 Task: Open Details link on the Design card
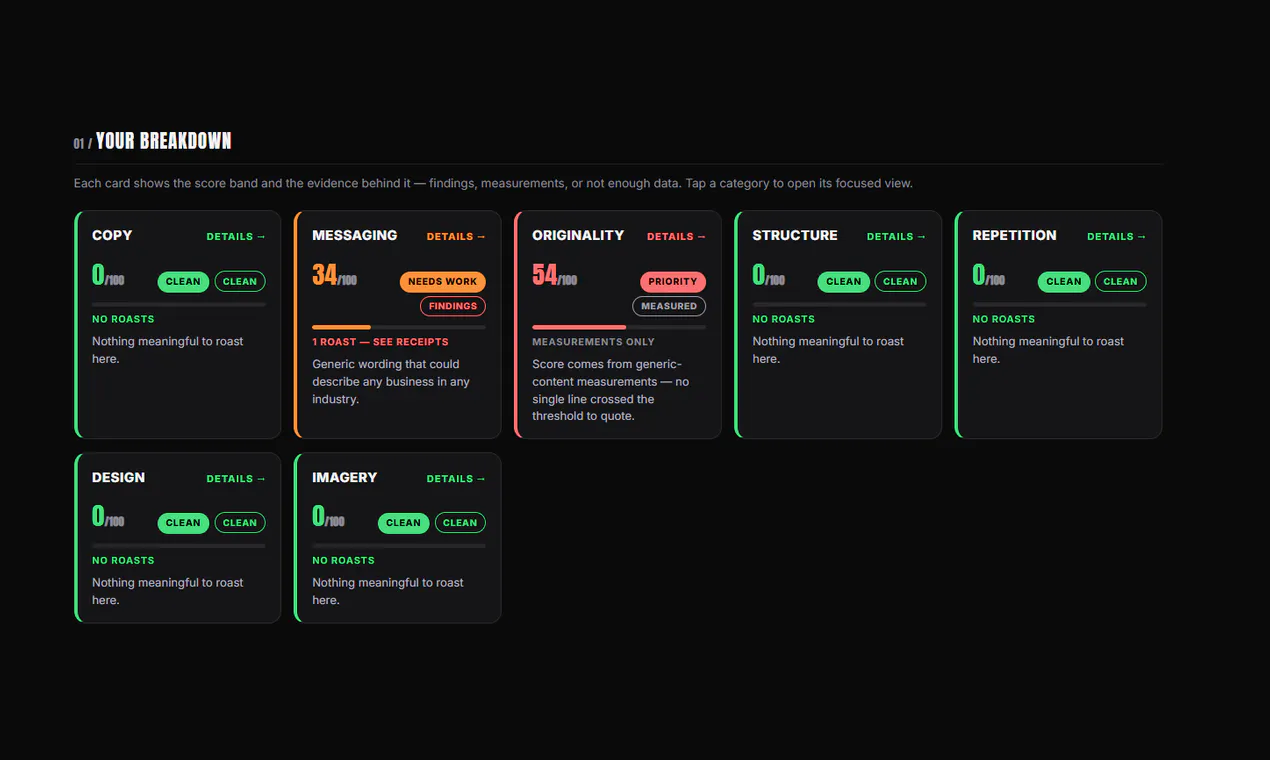(x=236, y=479)
